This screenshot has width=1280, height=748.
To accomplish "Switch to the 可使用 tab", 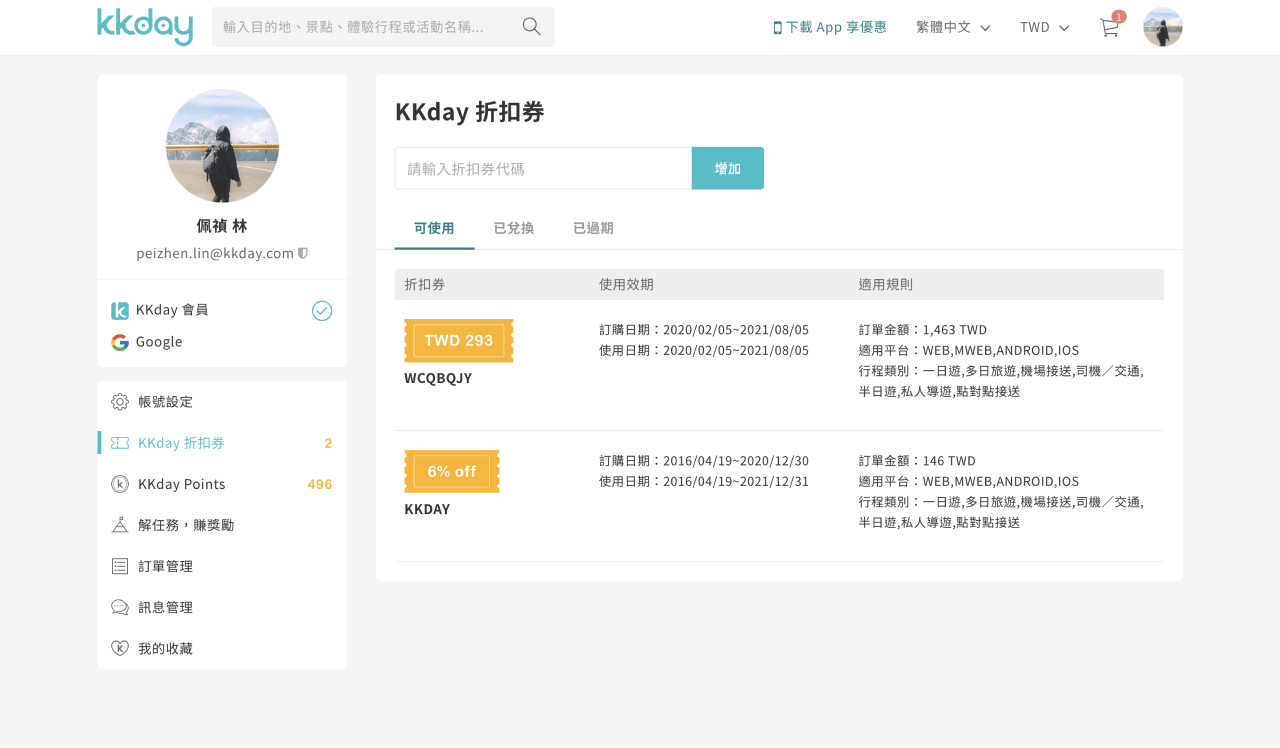I will 434,228.
